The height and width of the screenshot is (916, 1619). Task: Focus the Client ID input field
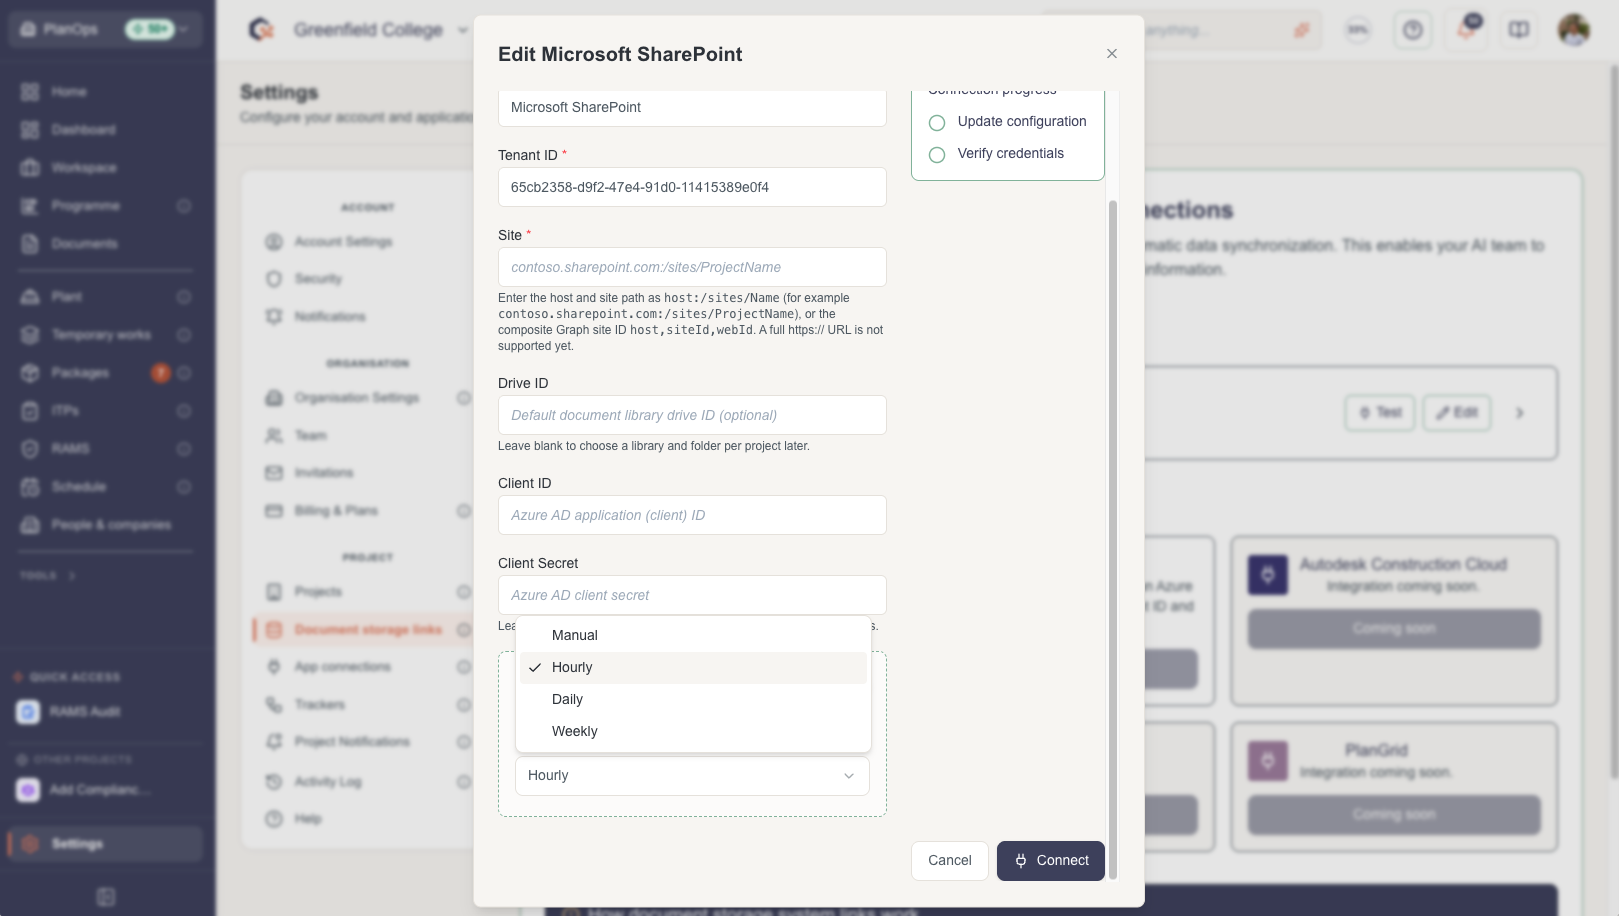[x=692, y=515]
